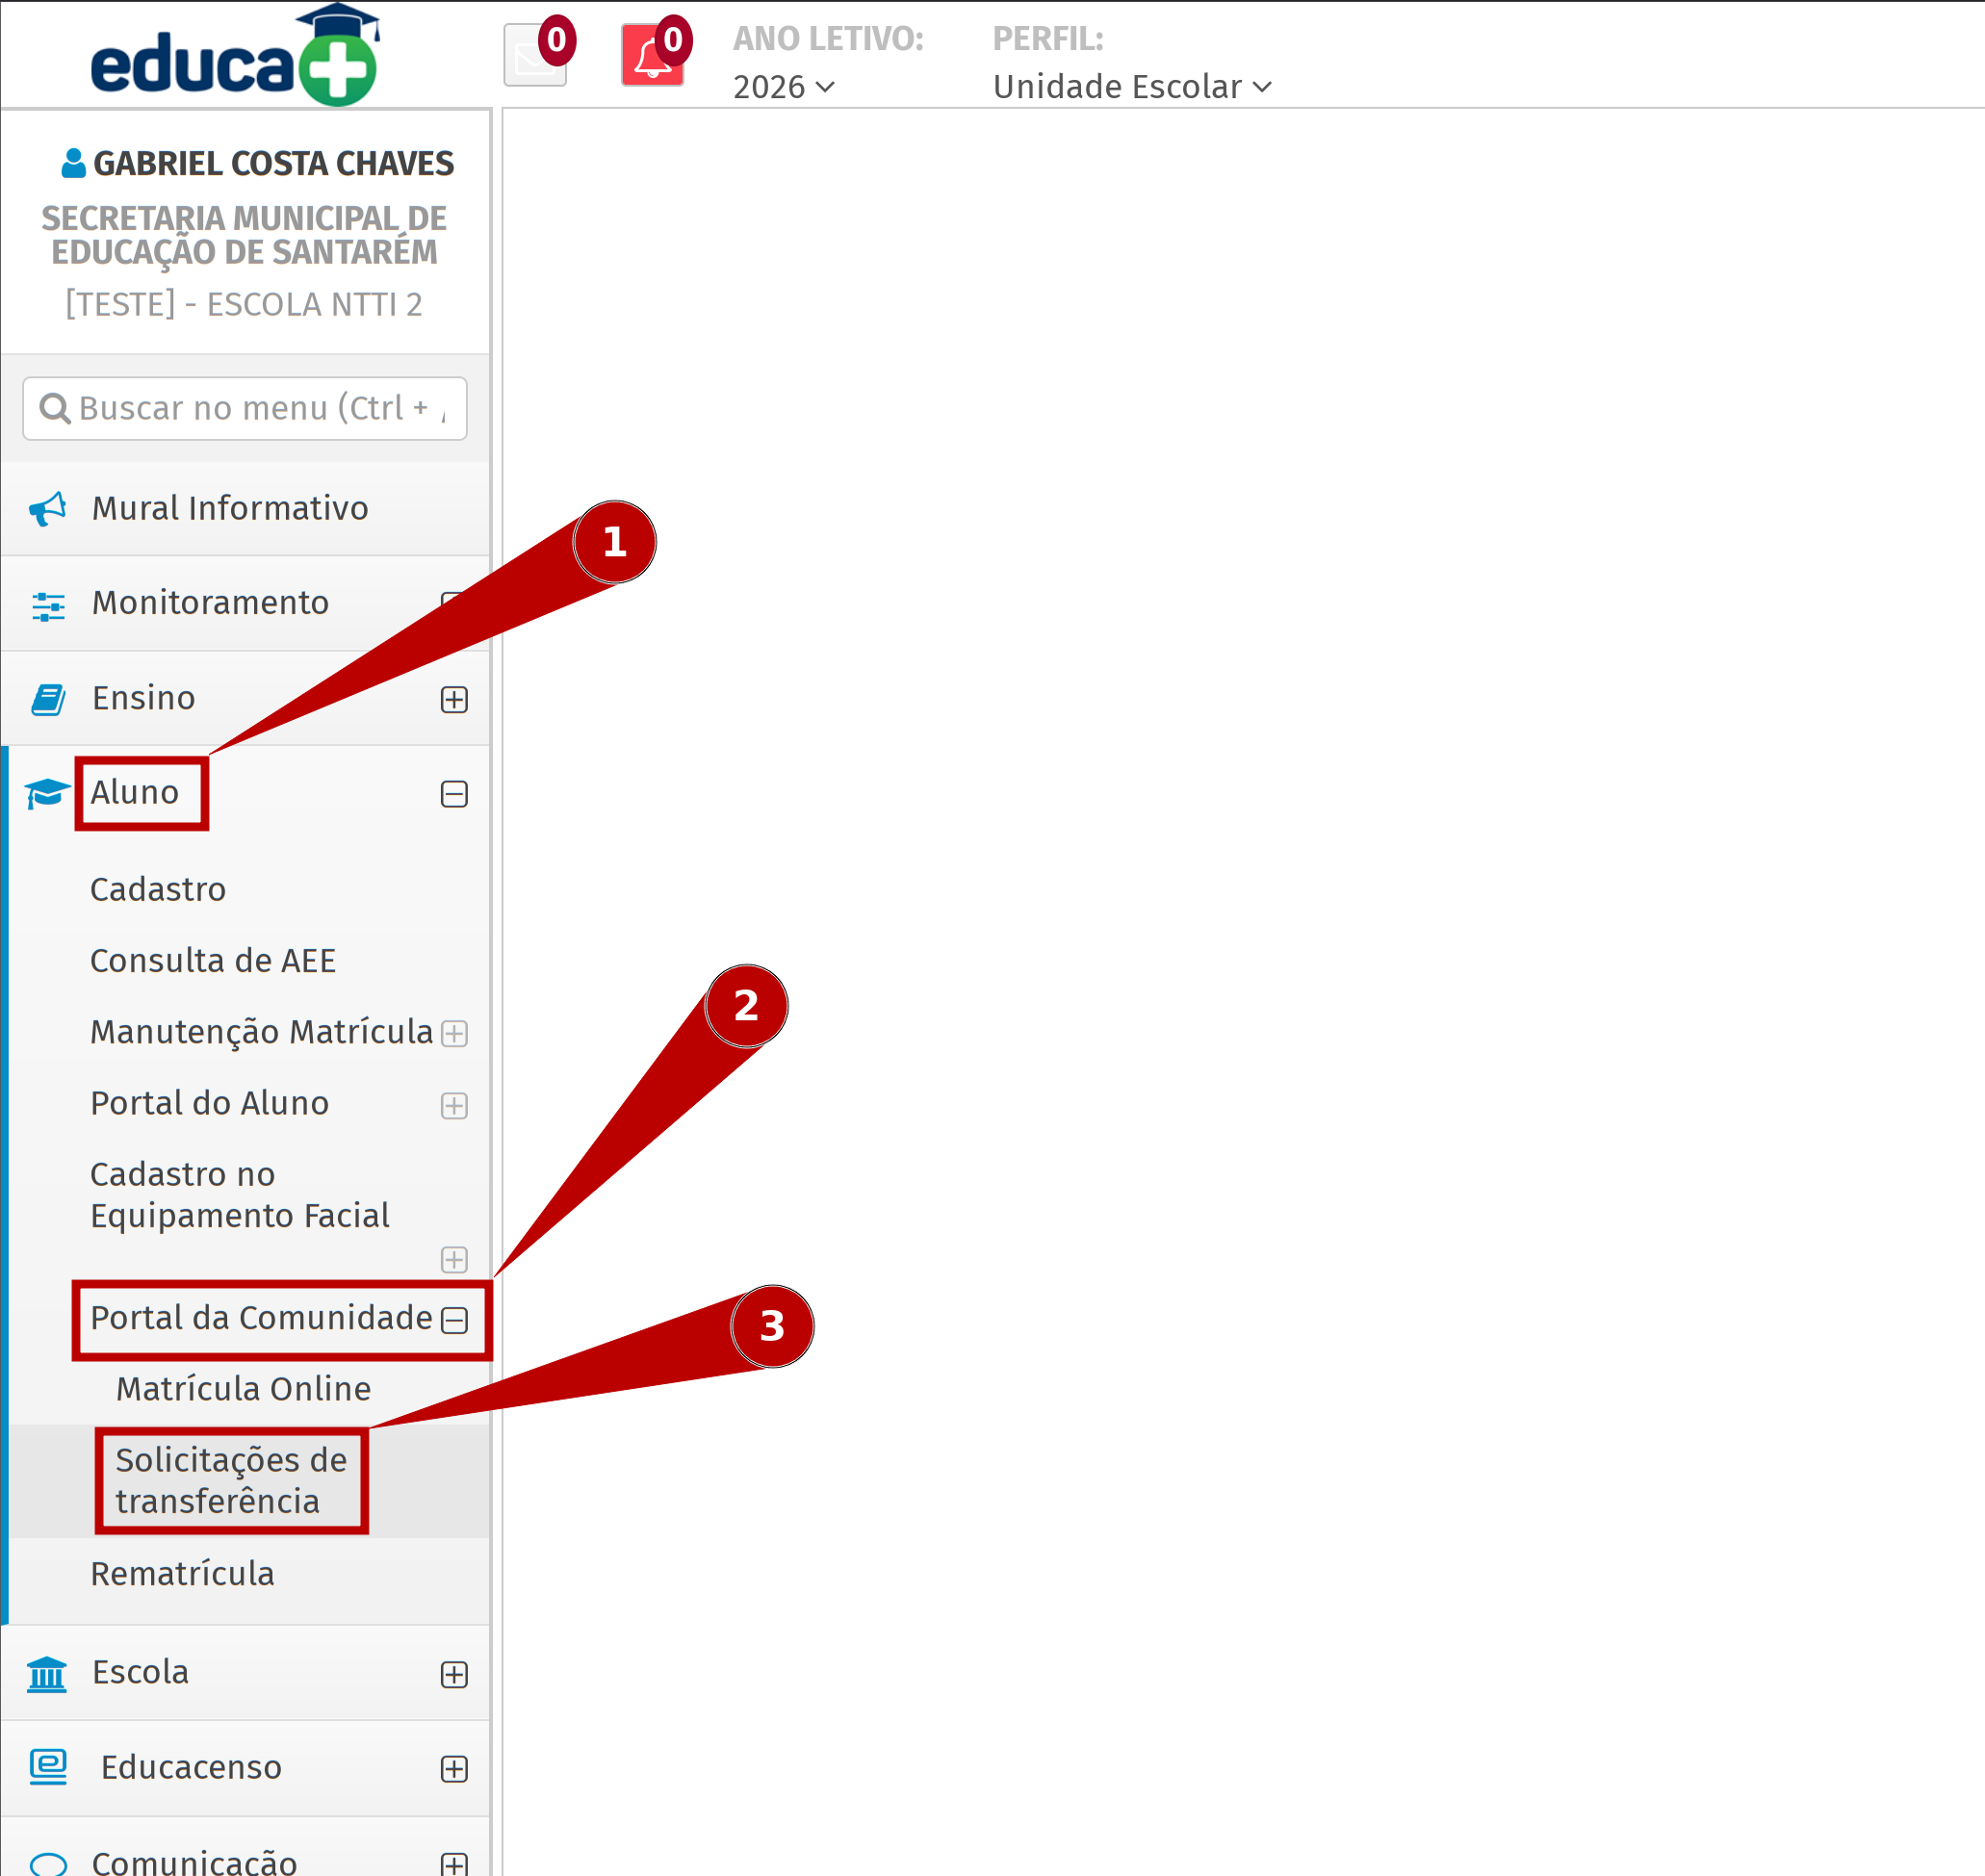Open Solicitações de transferência menu item
The width and height of the screenshot is (1985, 1876).
click(x=231, y=1480)
